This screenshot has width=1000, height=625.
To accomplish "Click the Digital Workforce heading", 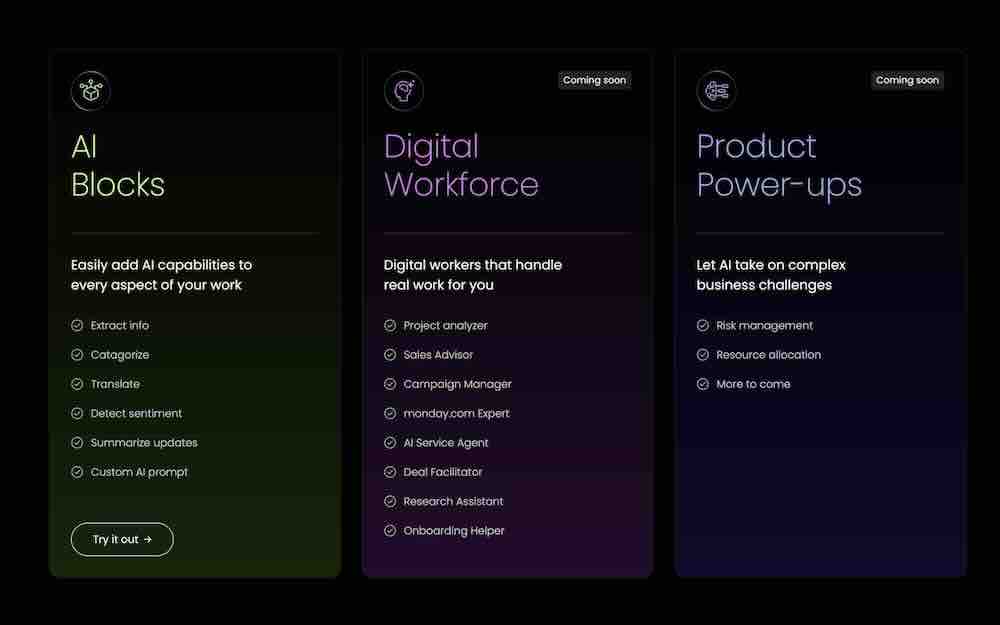I will (x=461, y=166).
